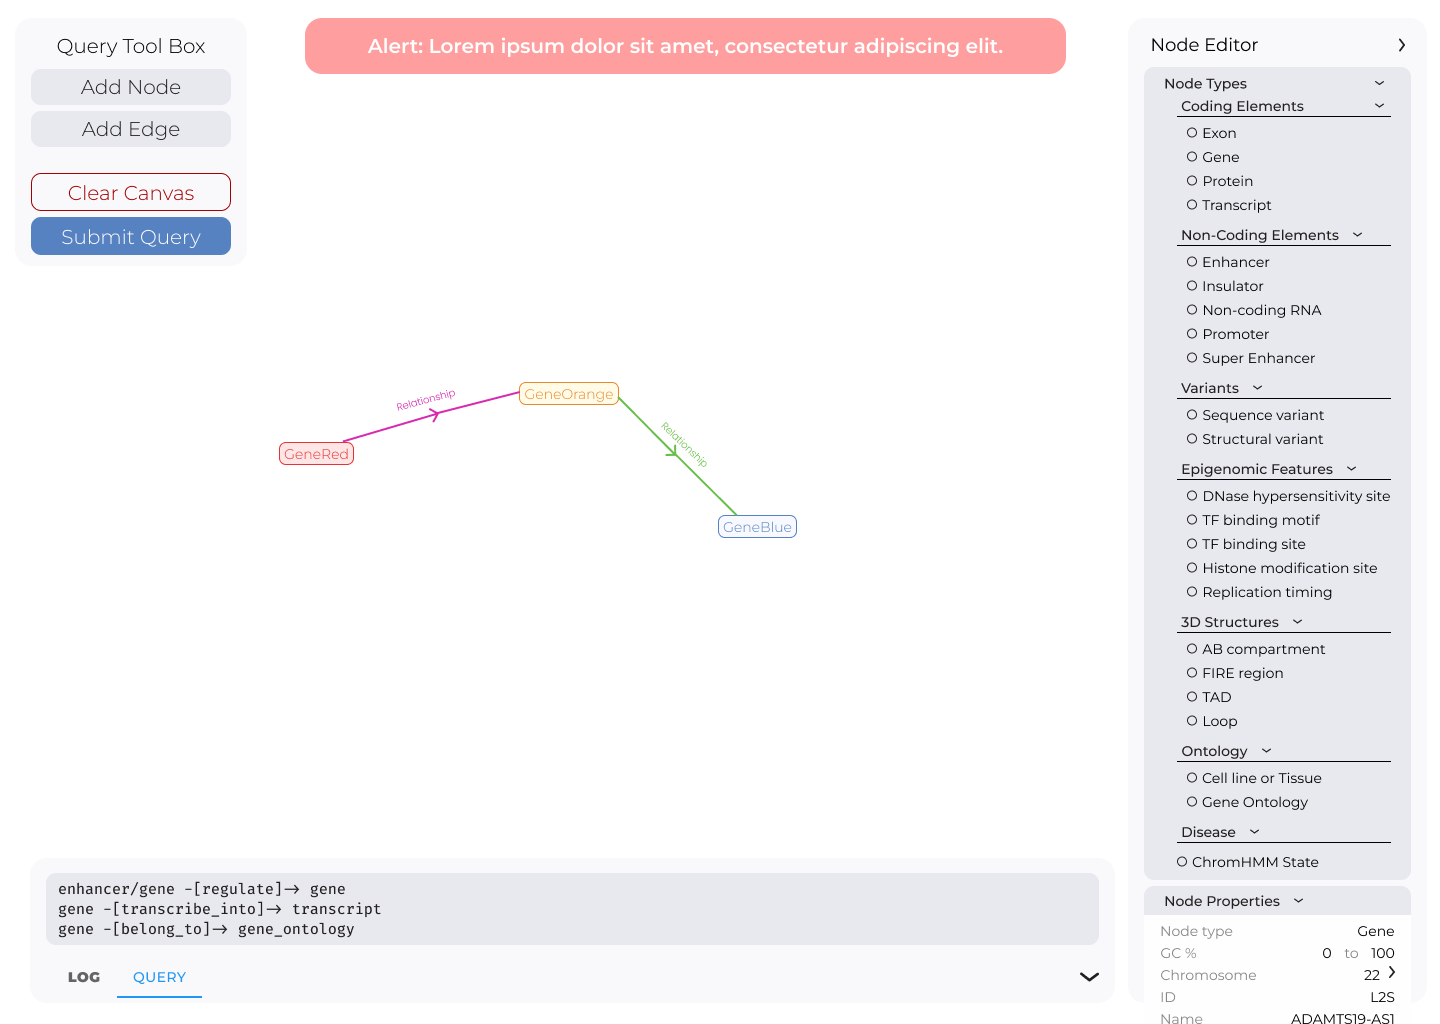Select the GeneRed node
This screenshot has width=1440, height=1024.
tap(316, 454)
